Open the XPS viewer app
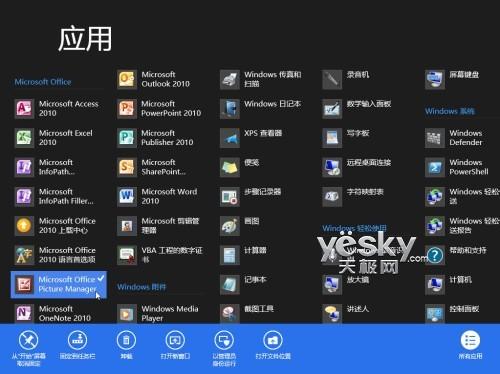 251,138
